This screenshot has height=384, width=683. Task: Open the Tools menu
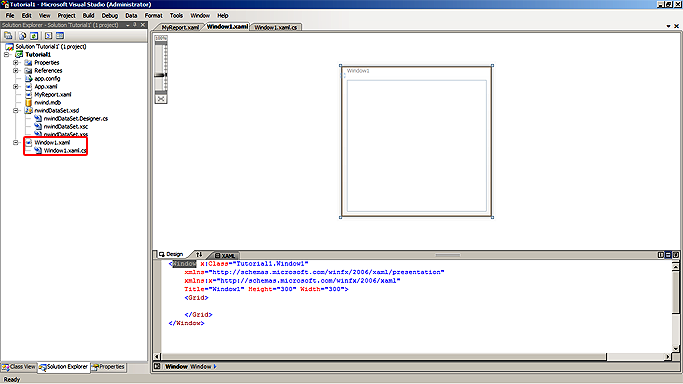tap(176, 16)
